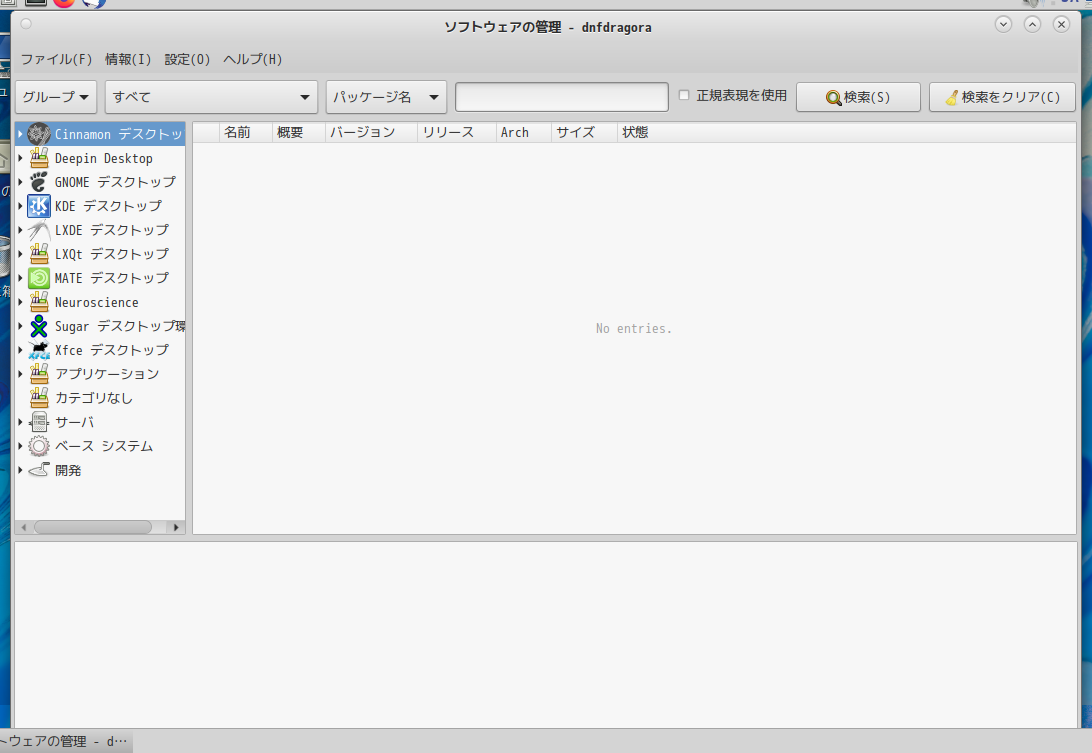Open the ヘルプ(H) menu
1092x753 pixels.
point(253,59)
